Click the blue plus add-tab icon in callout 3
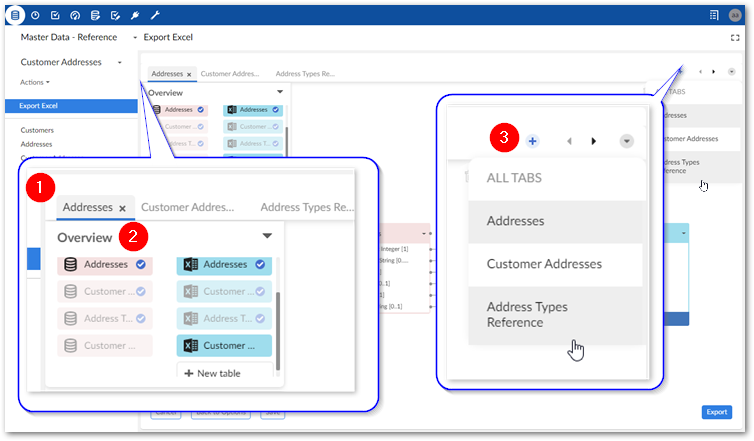 (x=532, y=141)
